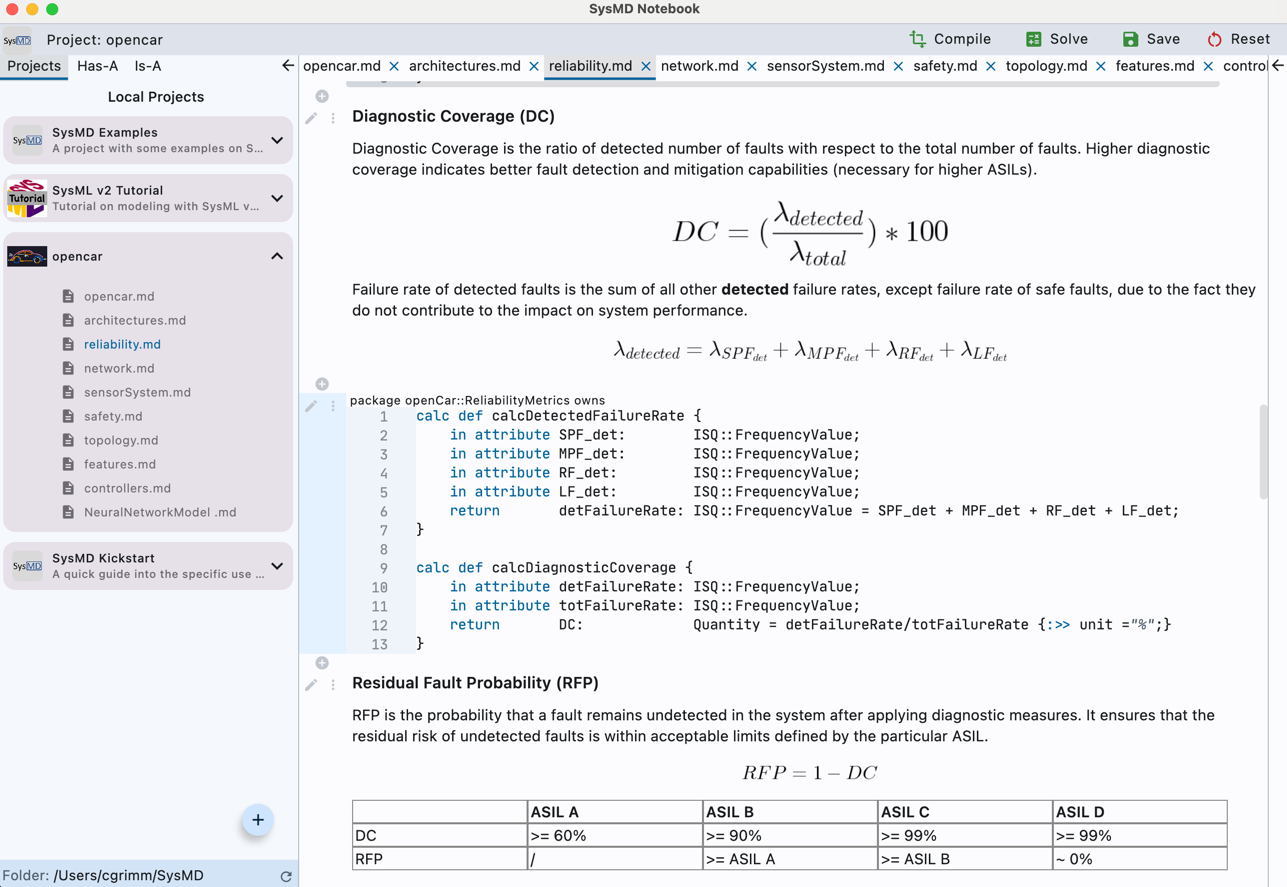1287x887 pixels.
Task: Click the vertical scrollbar thumb
Action: [1264, 451]
